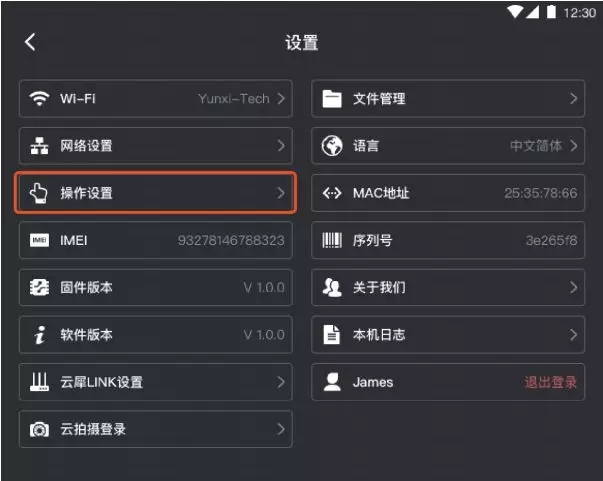Open 网络设置 menu entry
Image resolution: width=603 pixels, height=481 pixels.
[x=156, y=146]
